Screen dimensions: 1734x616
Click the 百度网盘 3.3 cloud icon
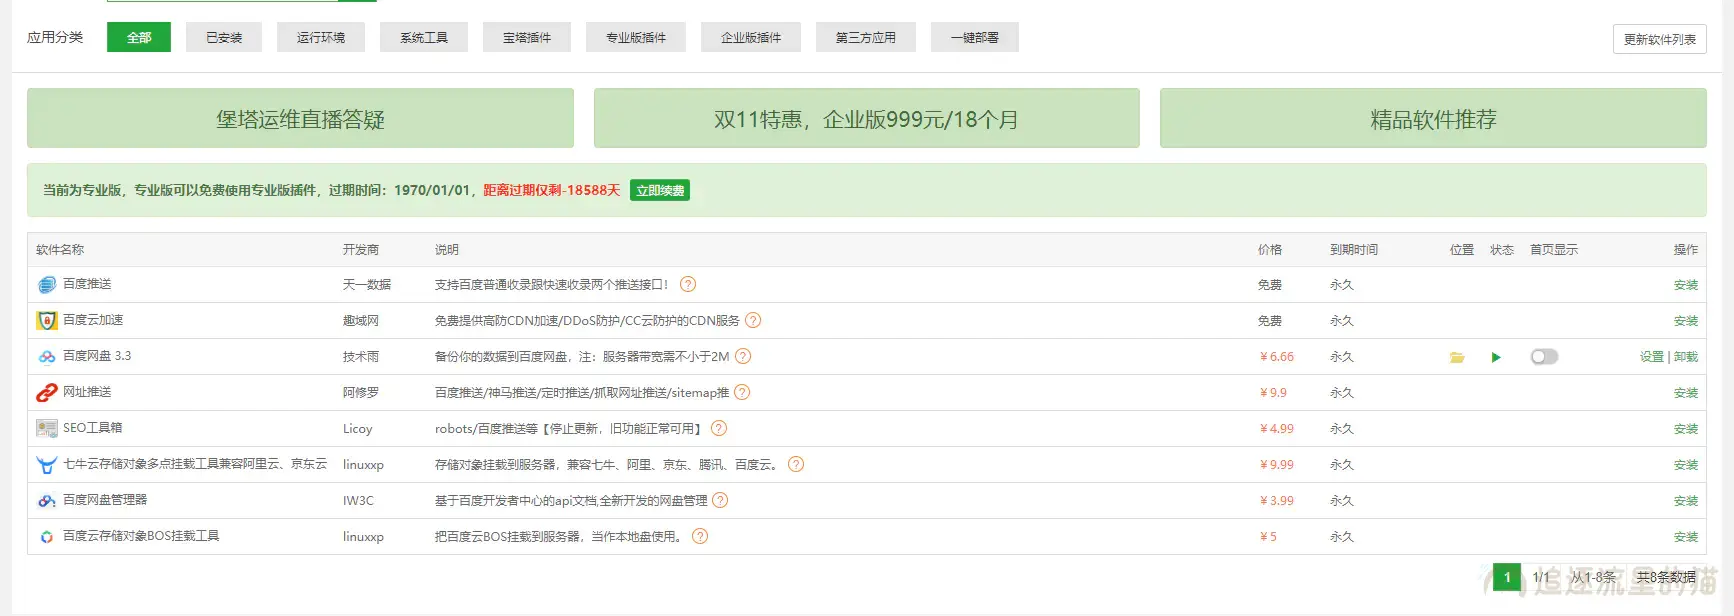click(47, 357)
